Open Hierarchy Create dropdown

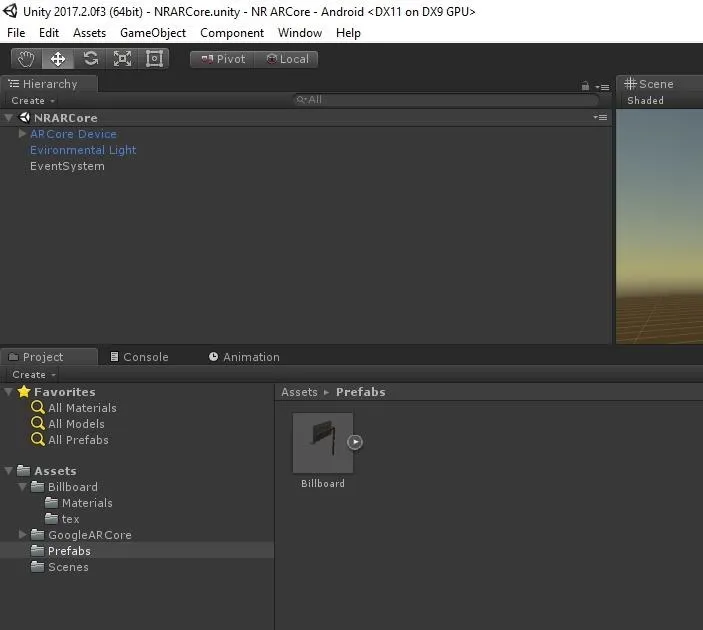(33, 100)
